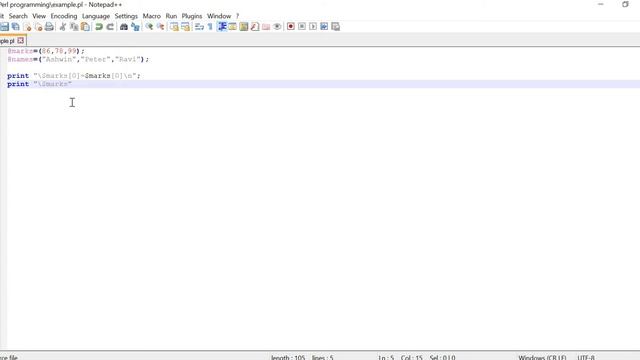640x360 pixels.
Task: Open the Replace dialog icon
Action: click(x=135, y=27)
